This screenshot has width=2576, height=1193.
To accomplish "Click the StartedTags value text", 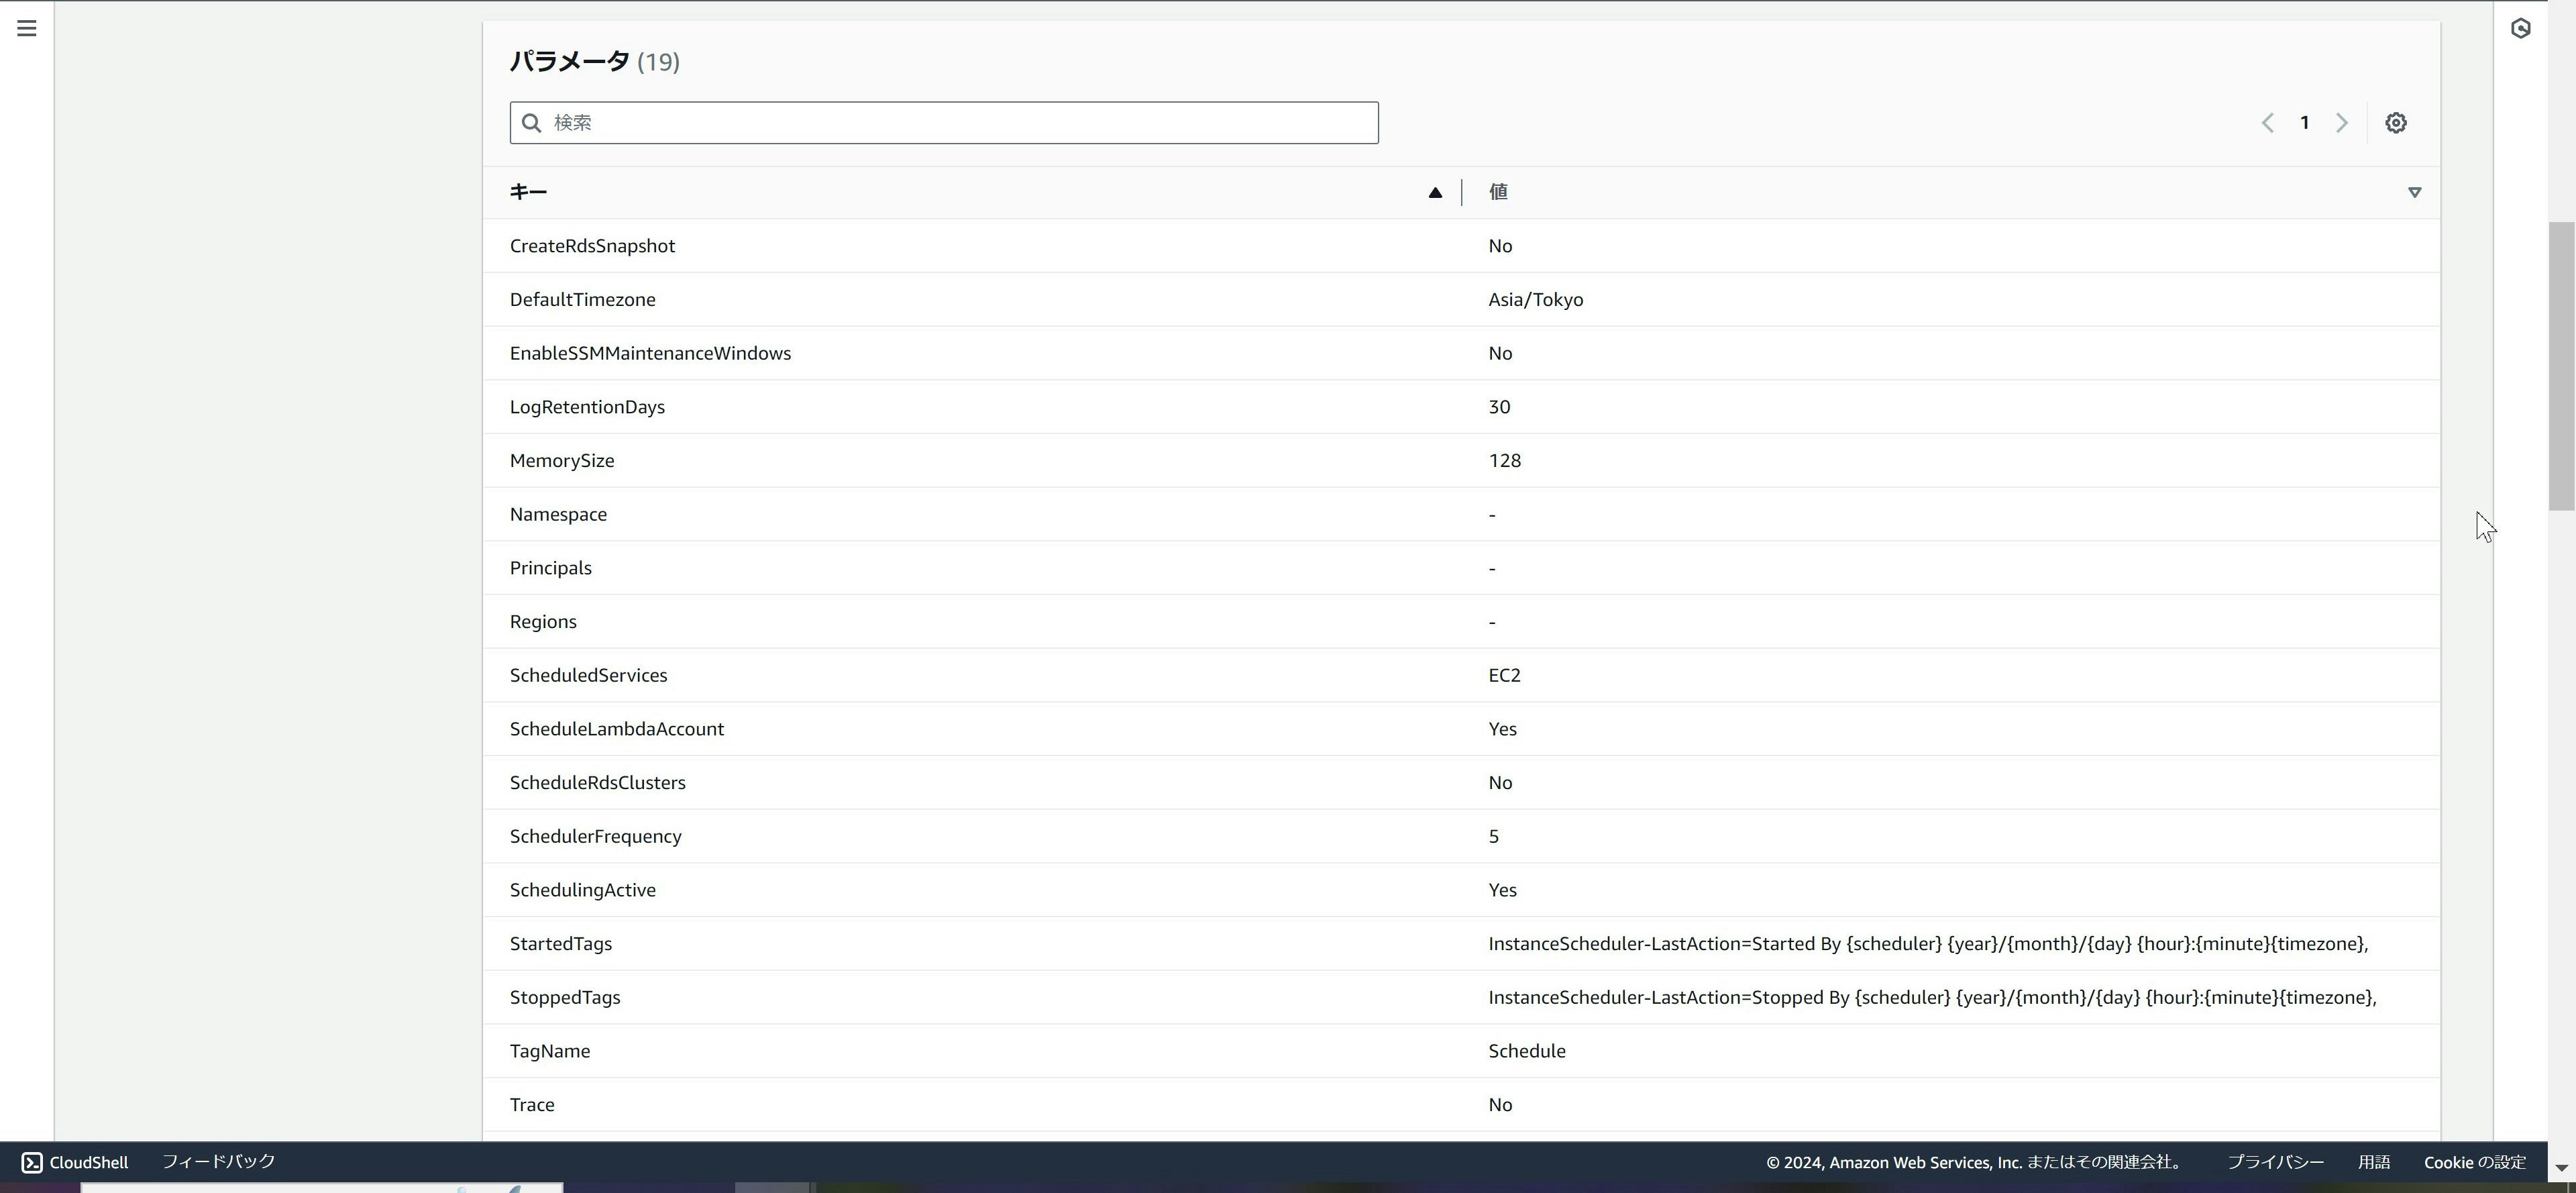I will point(1927,944).
